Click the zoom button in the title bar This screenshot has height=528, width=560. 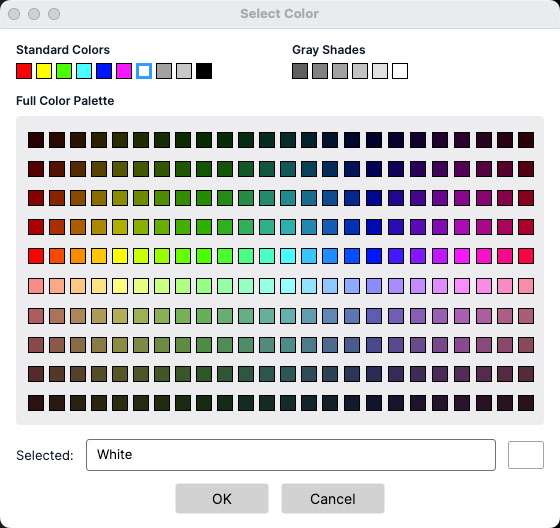click(x=54, y=14)
